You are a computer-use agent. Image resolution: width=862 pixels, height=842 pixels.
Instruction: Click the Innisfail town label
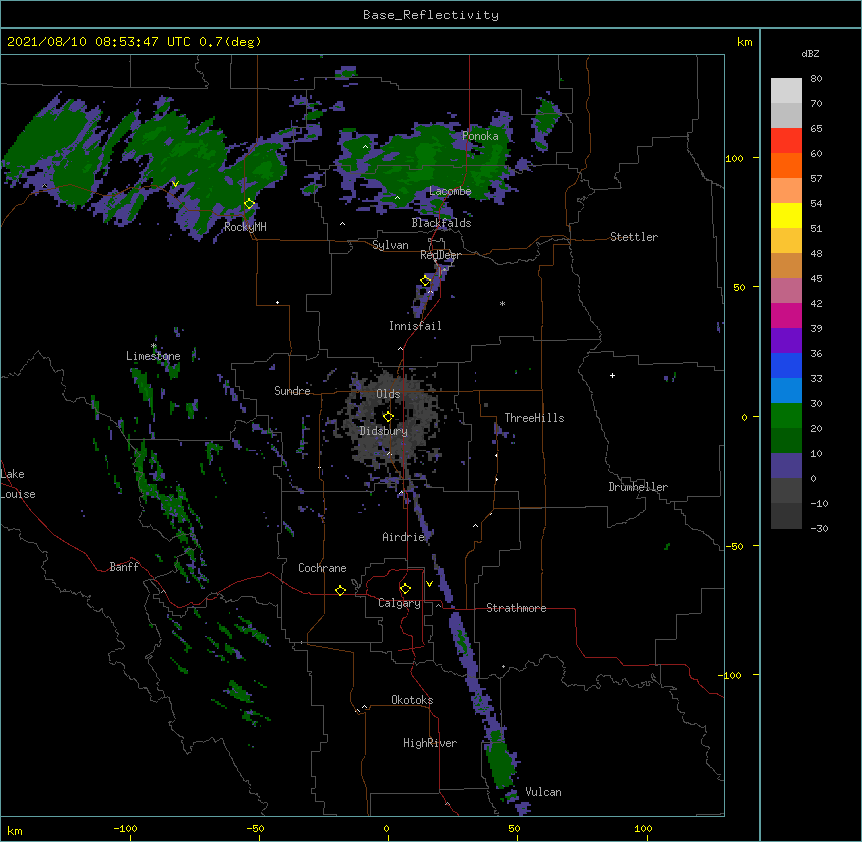click(x=415, y=326)
